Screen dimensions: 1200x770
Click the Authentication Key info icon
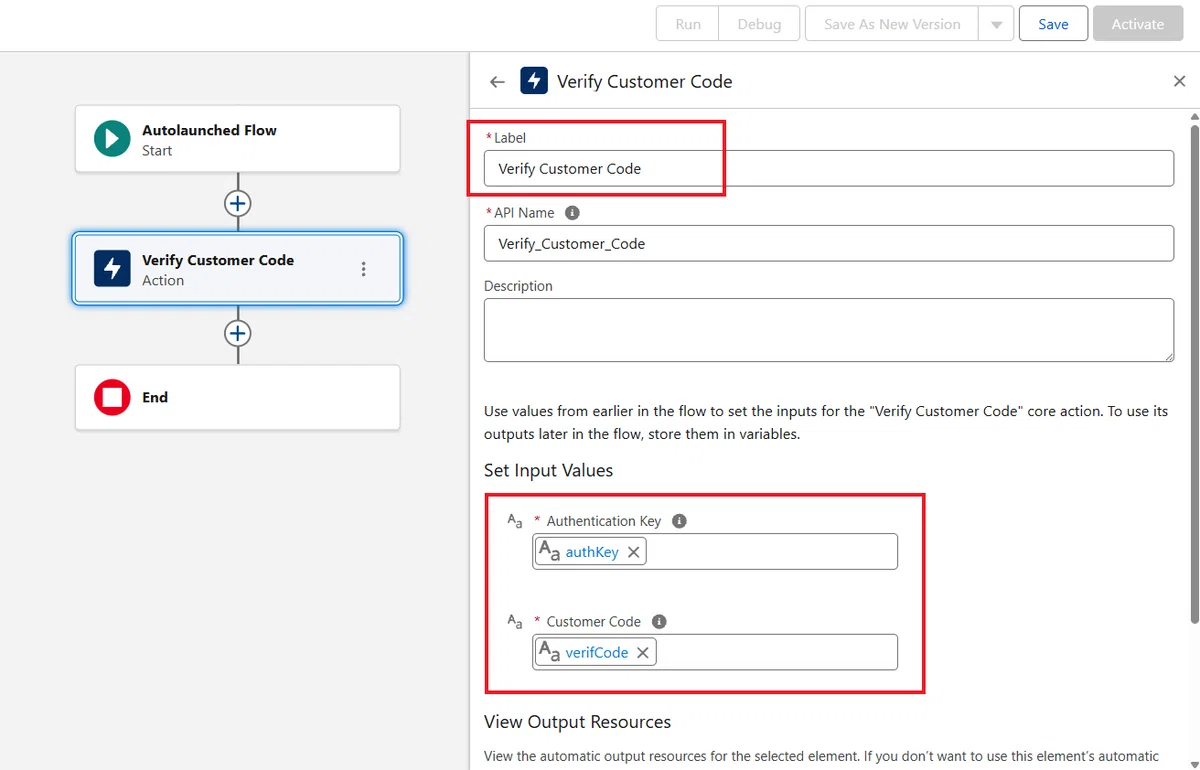679,521
